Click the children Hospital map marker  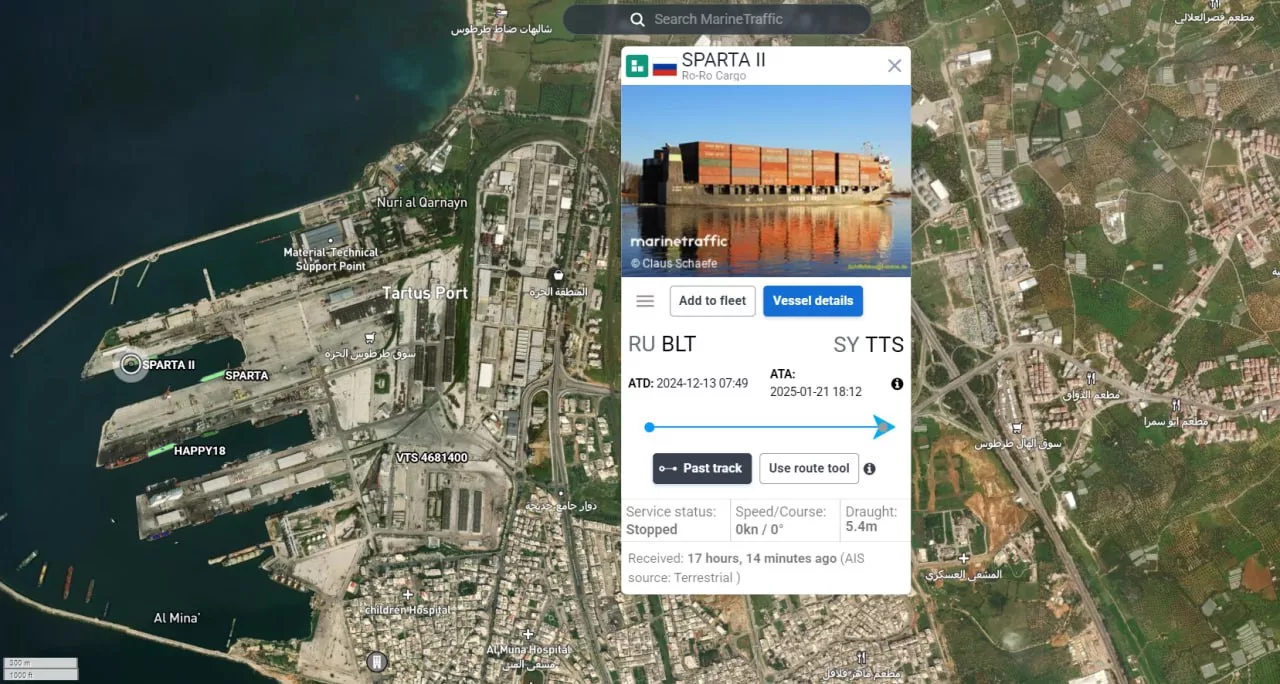pyautogui.click(x=408, y=594)
